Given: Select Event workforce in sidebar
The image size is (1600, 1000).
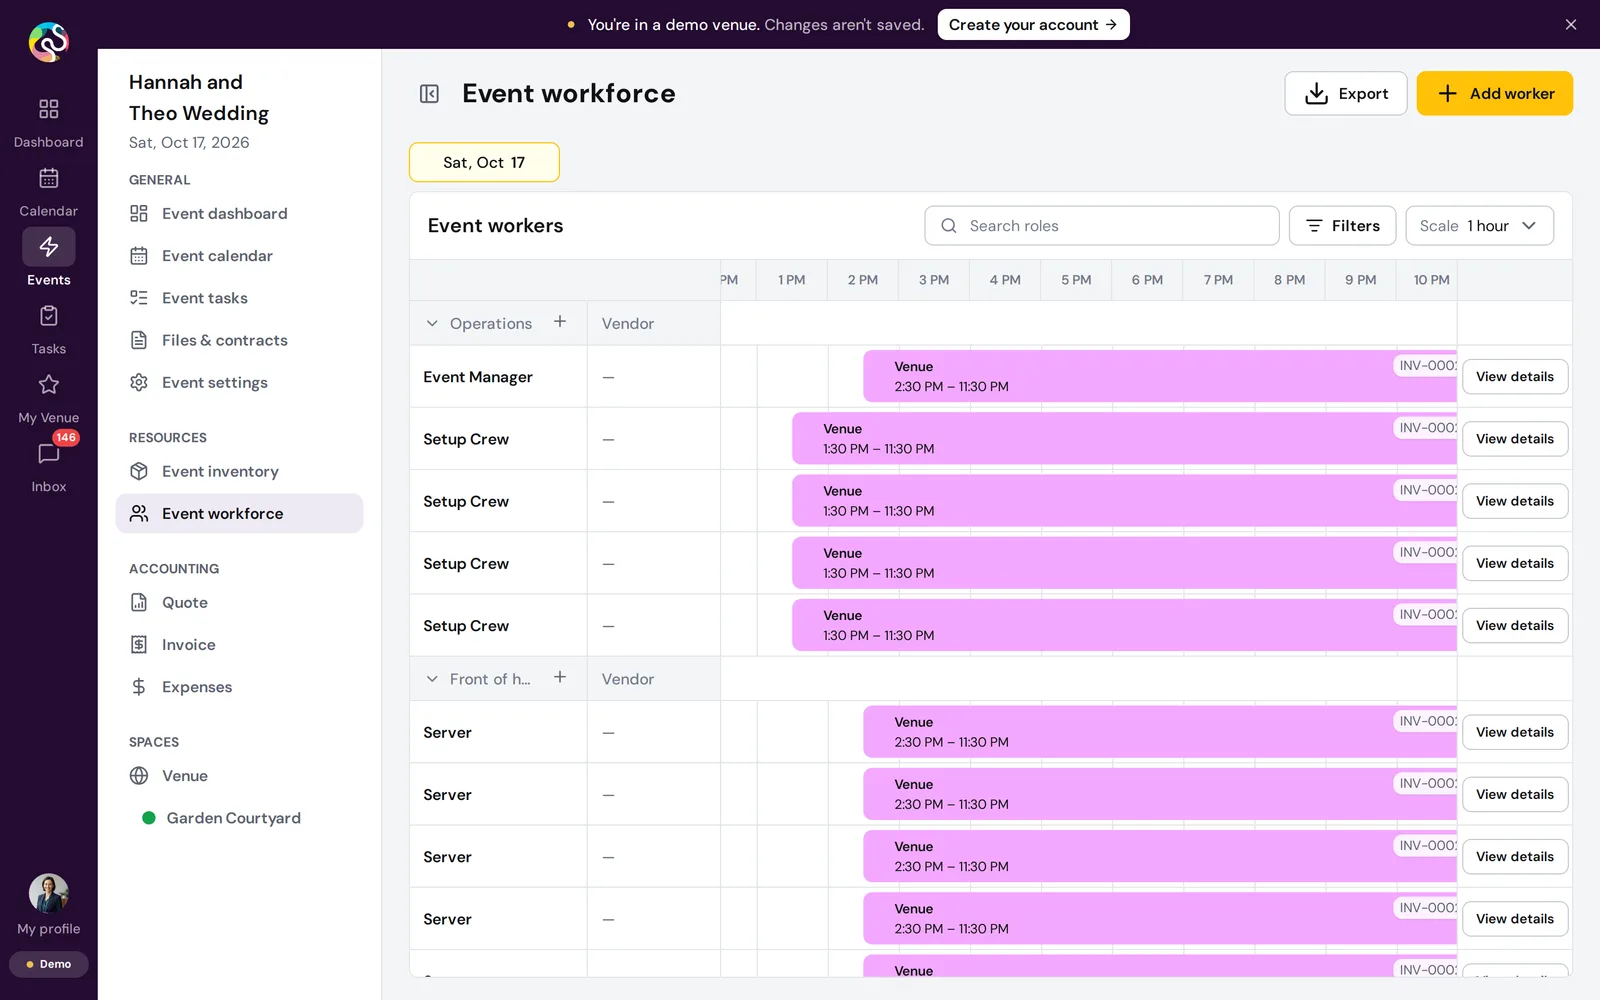Looking at the screenshot, I should 239,513.
